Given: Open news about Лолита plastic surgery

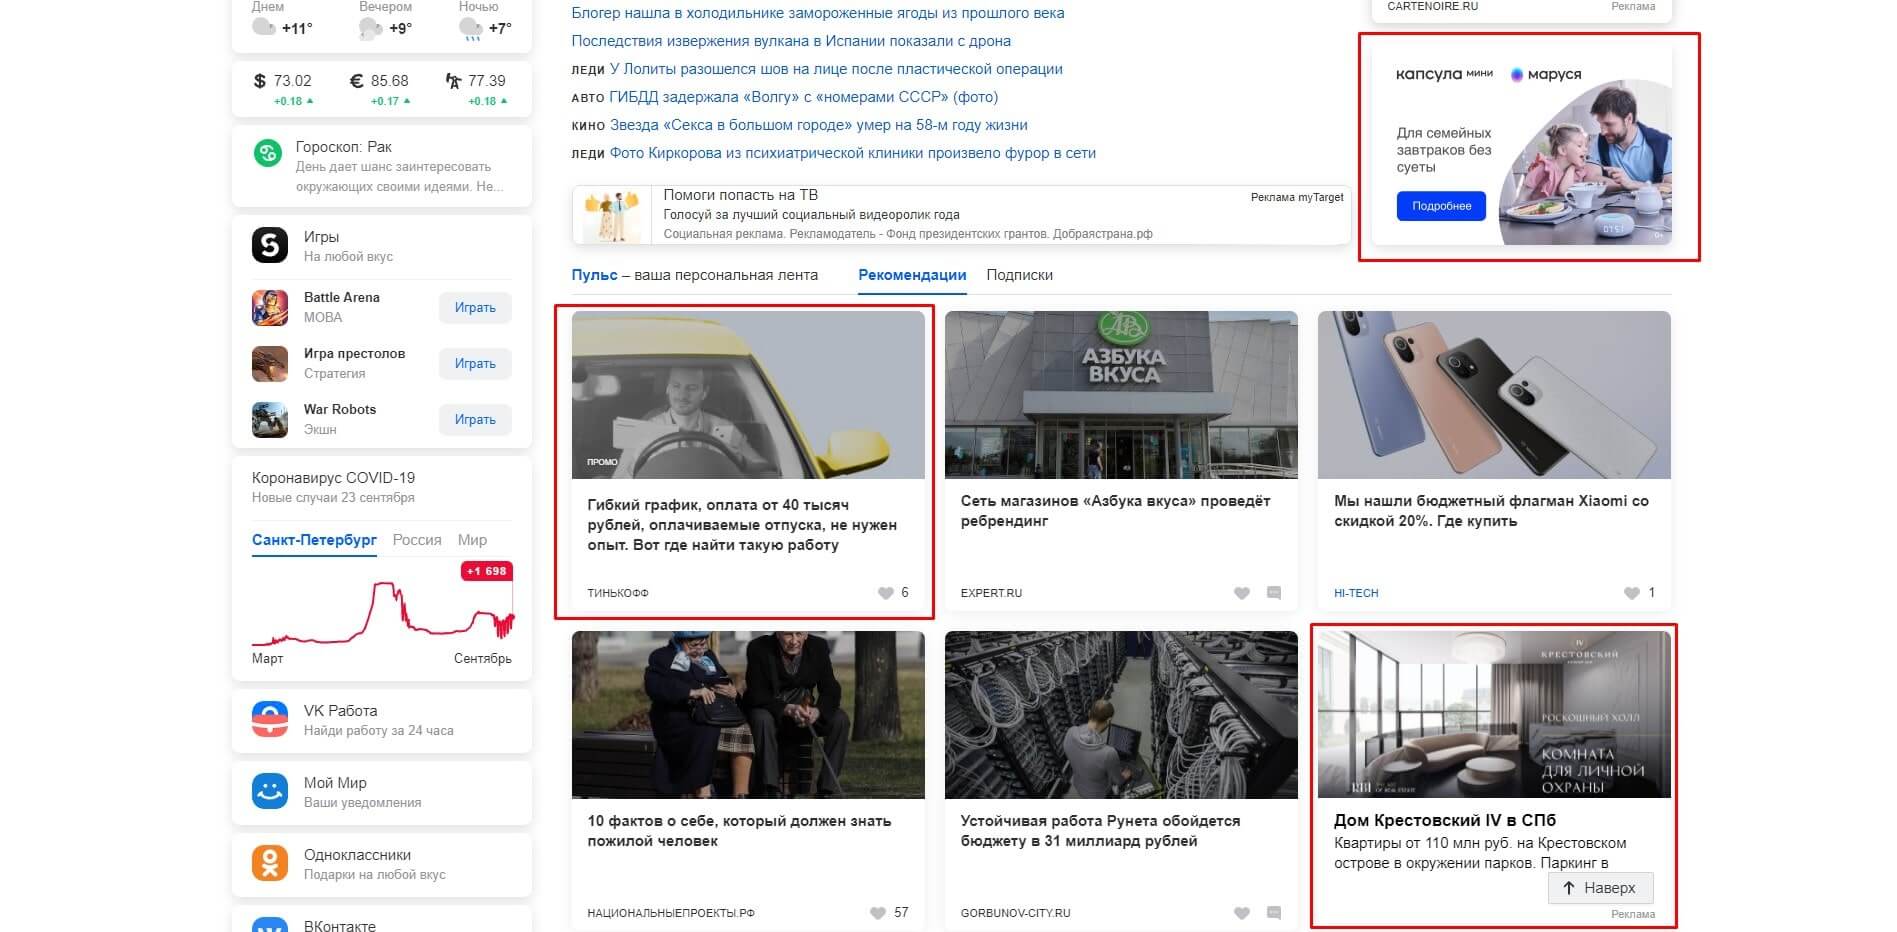Looking at the screenshot, I should [x=836, y=69].
